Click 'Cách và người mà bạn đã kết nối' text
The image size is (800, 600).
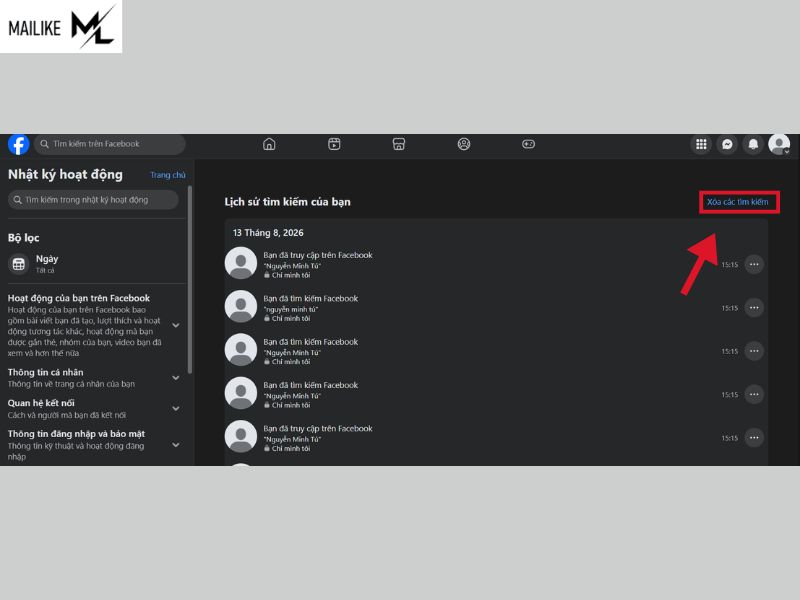(x=66, y=415)
